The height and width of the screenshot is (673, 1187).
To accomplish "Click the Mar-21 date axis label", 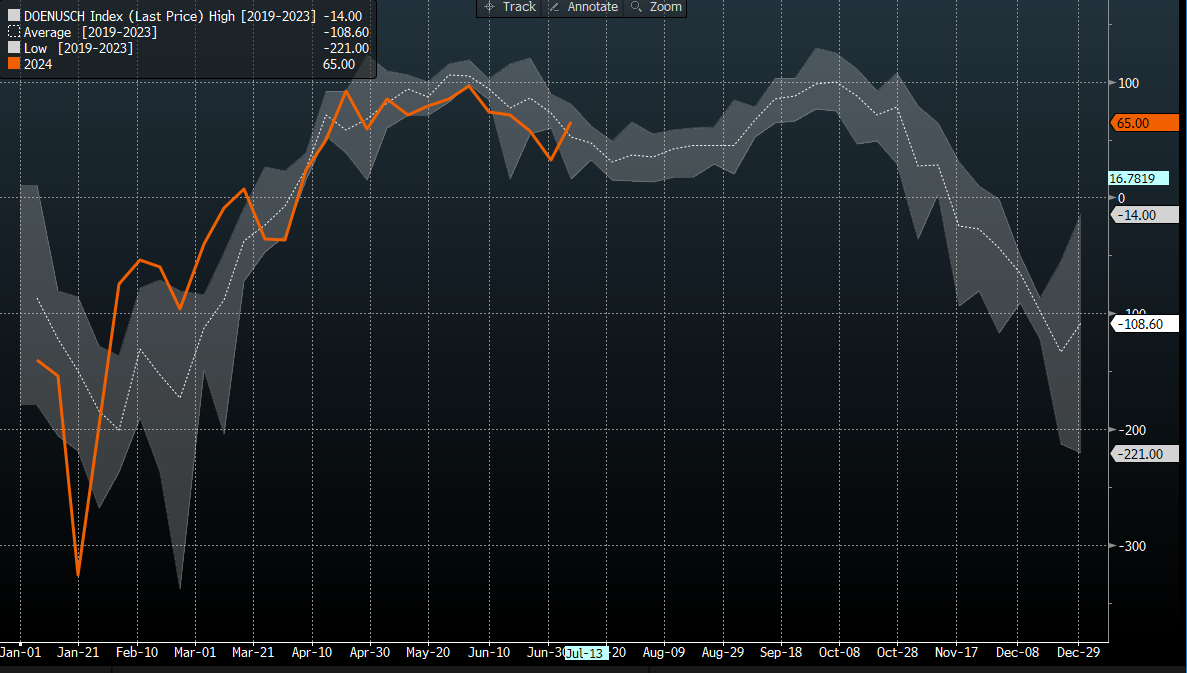I will (253, 652).
